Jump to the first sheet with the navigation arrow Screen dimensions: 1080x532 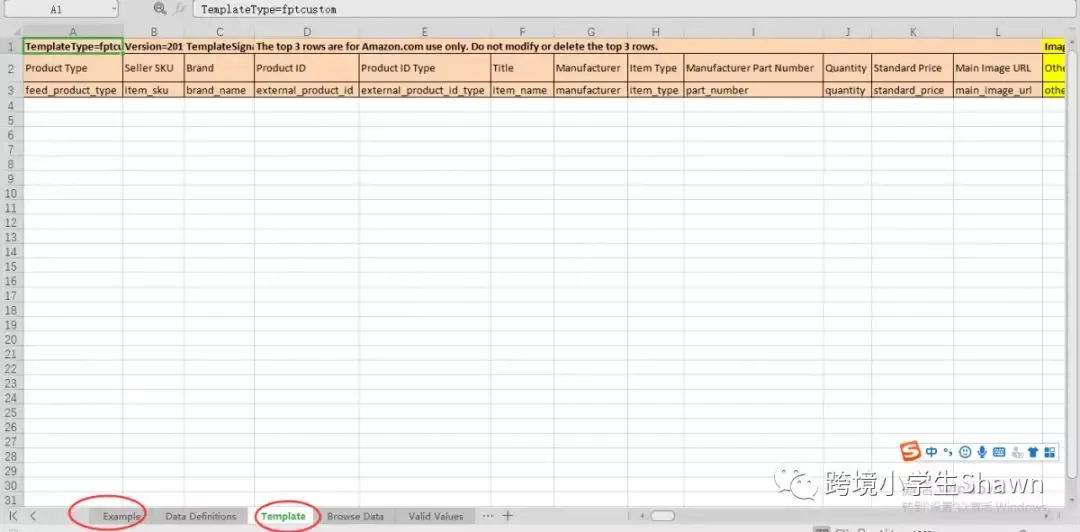pyautogui.click(x=14, y=515)
